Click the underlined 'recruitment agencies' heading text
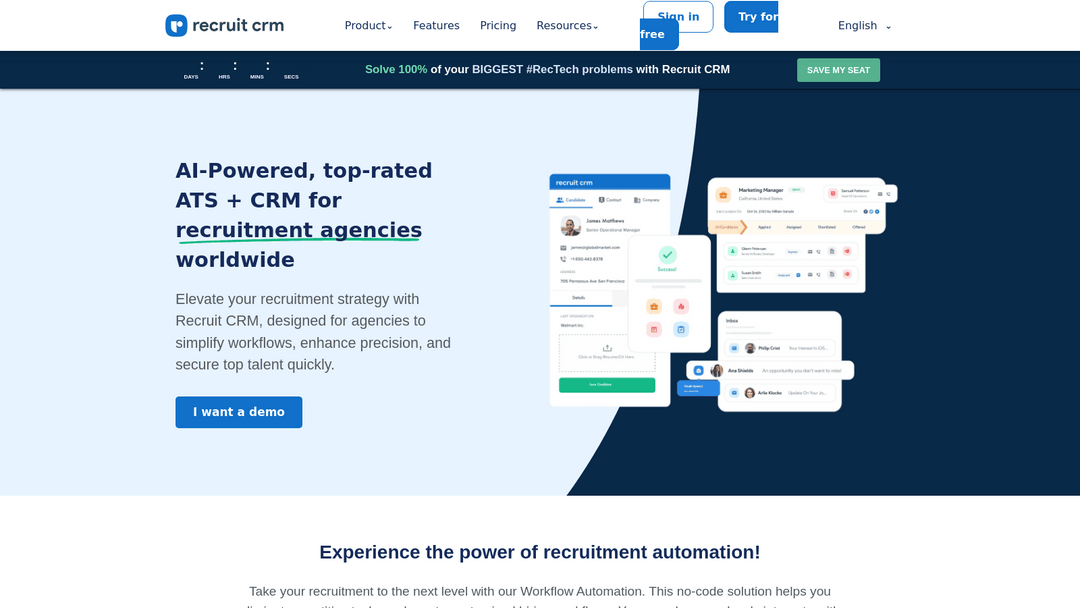The width and height of the screenshot is (1080, 608). 298,230
